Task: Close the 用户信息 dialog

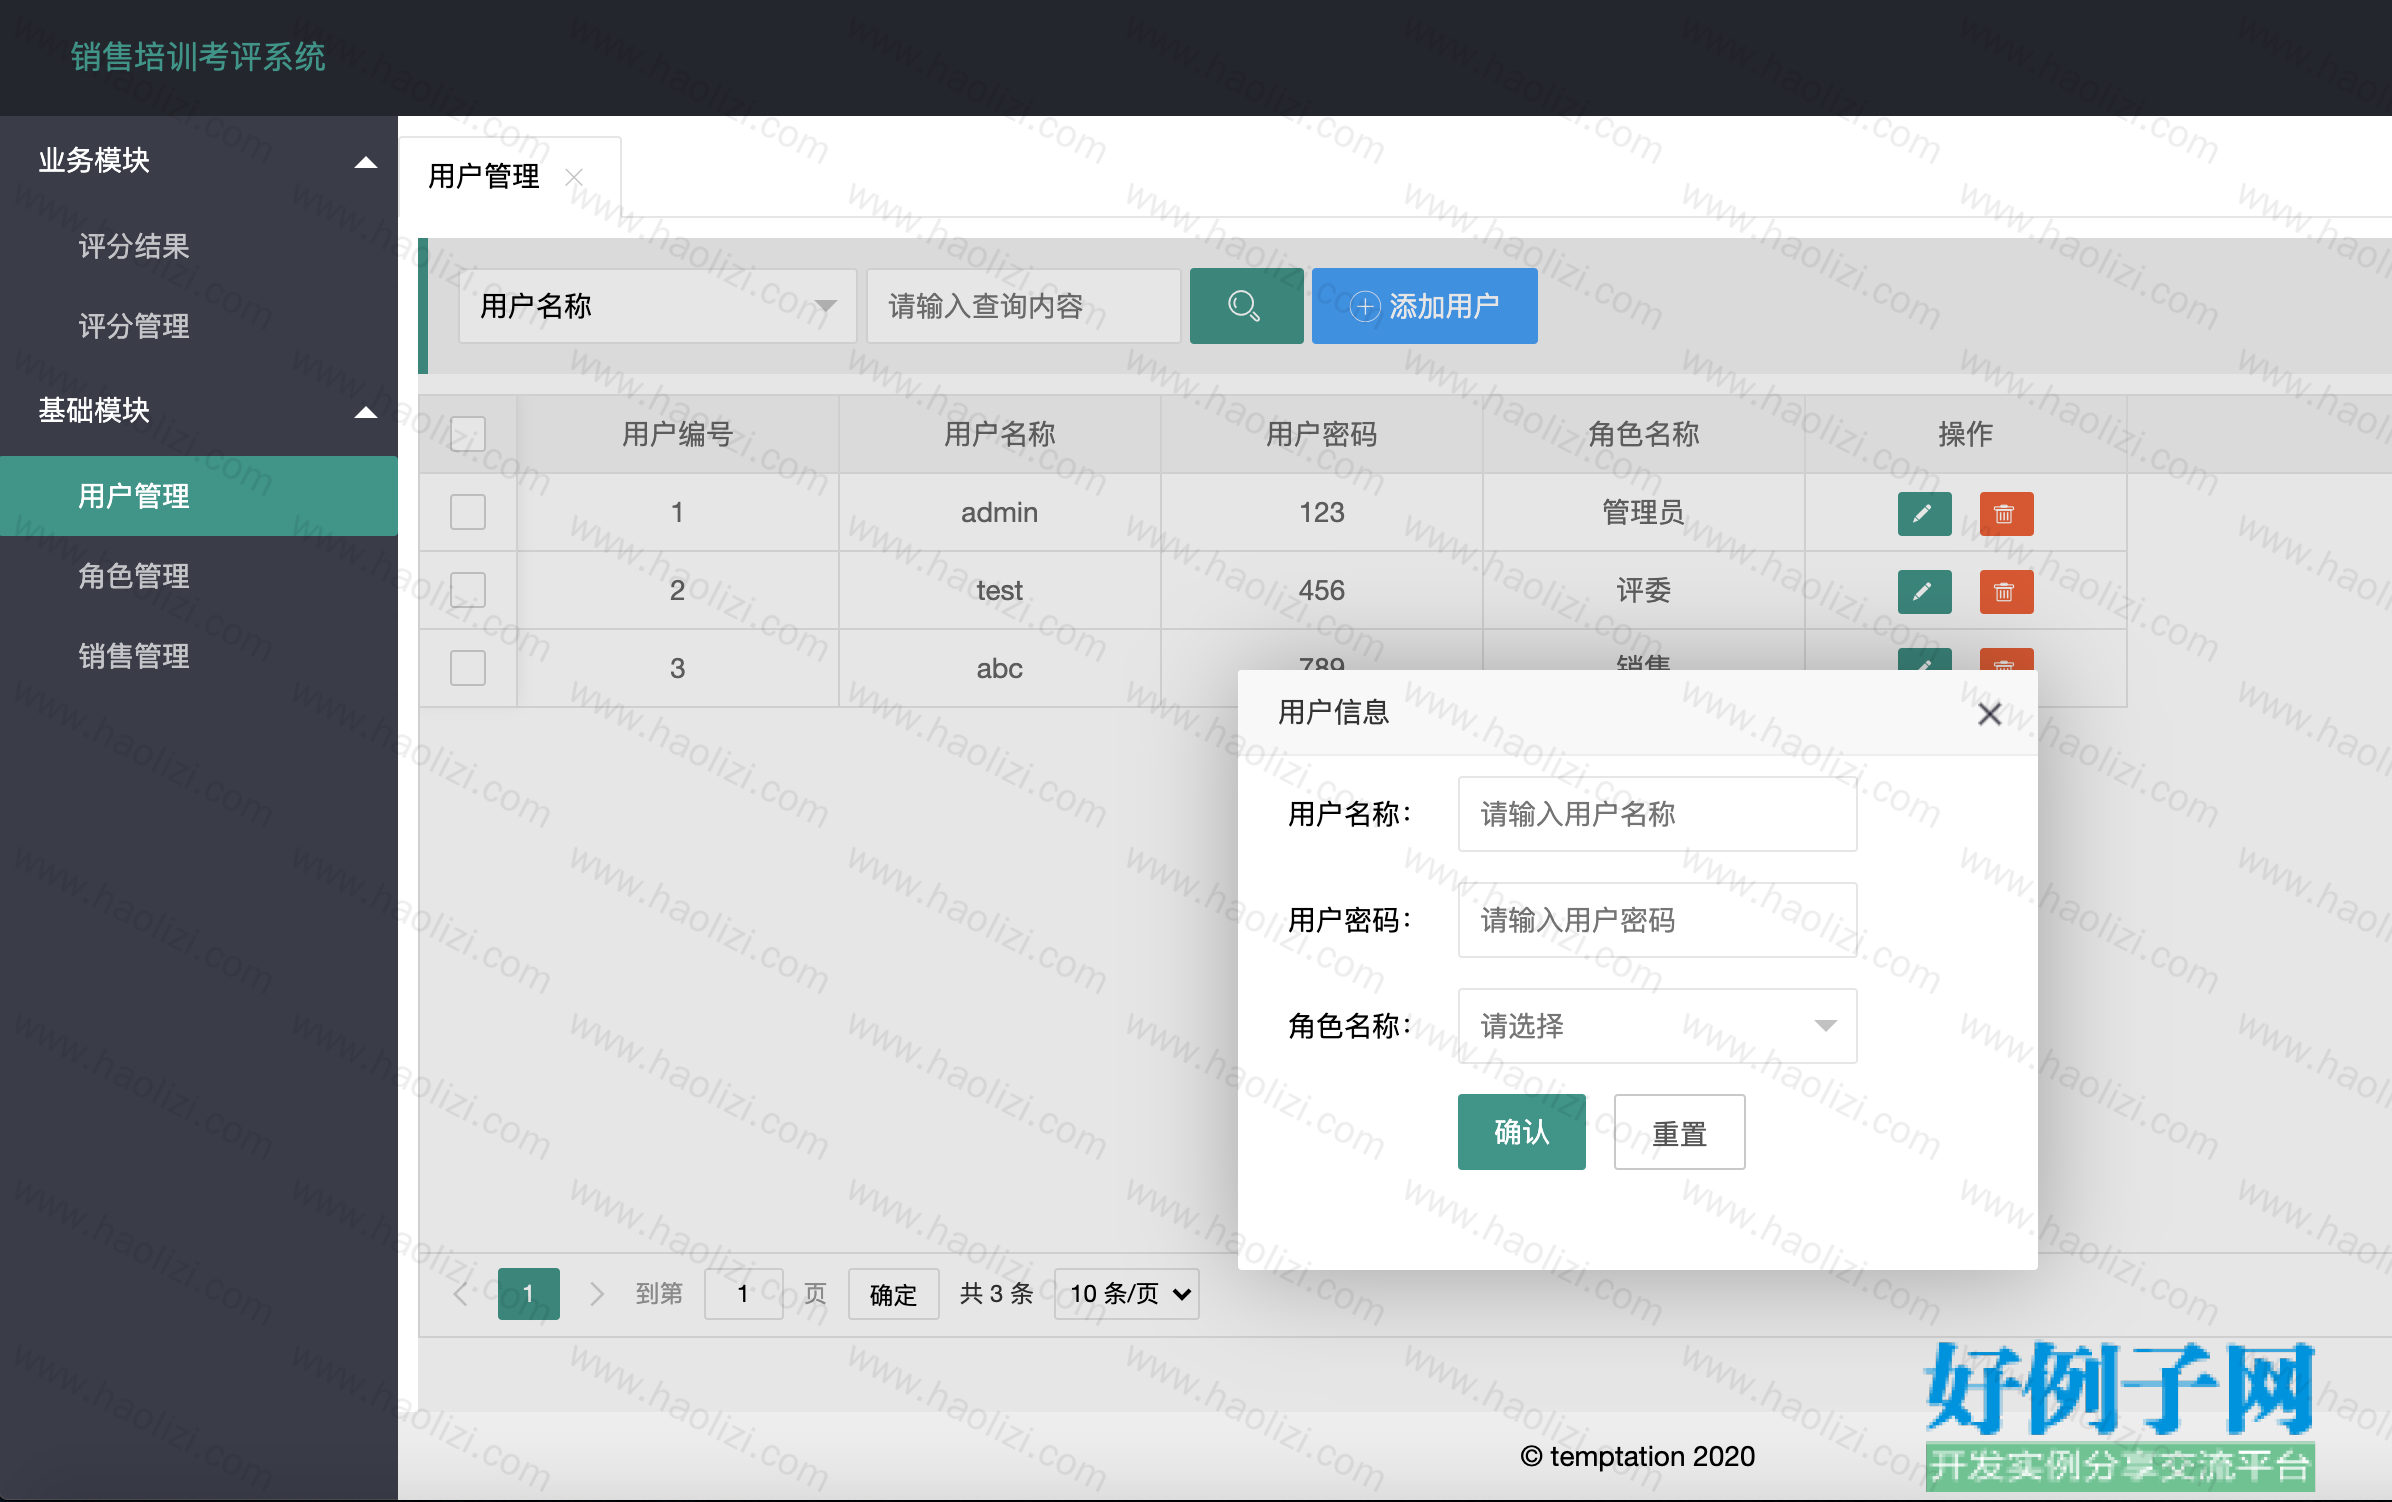Action: [x=1989, y=713]
